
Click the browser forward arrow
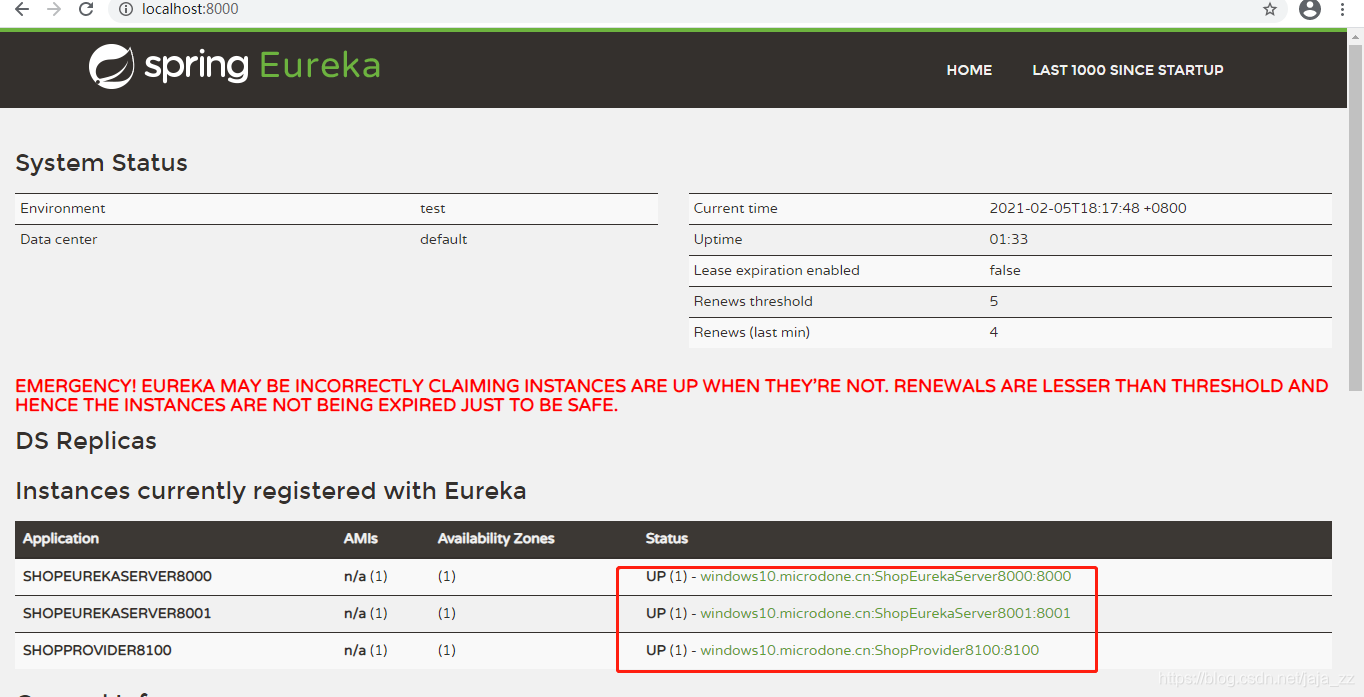tap(52, 10)
